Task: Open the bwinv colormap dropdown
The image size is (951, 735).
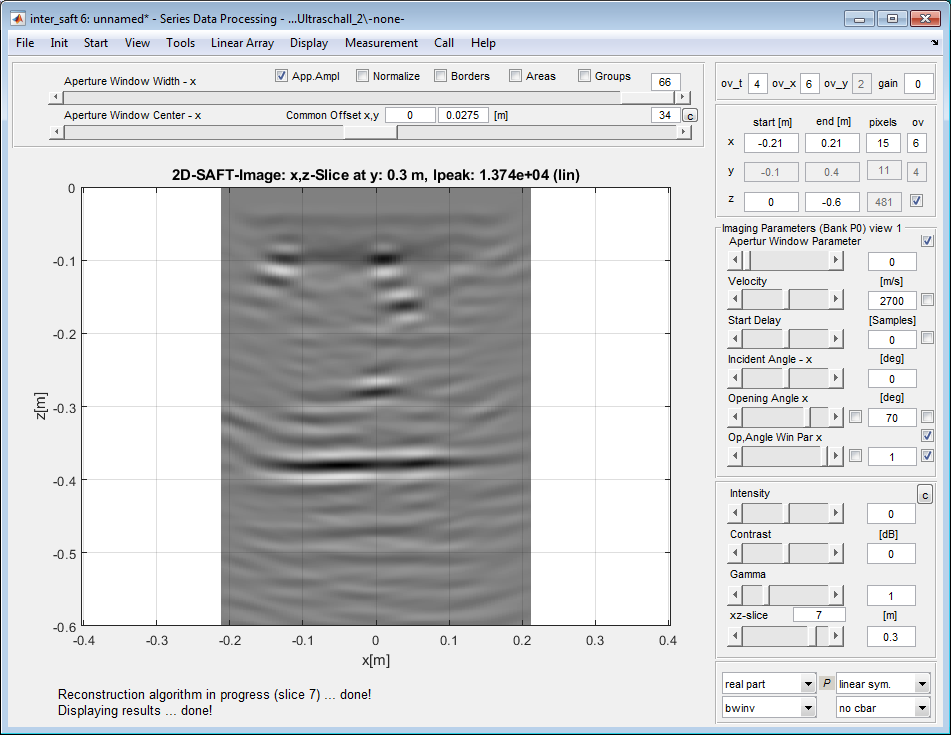Action: coord(768,708)
